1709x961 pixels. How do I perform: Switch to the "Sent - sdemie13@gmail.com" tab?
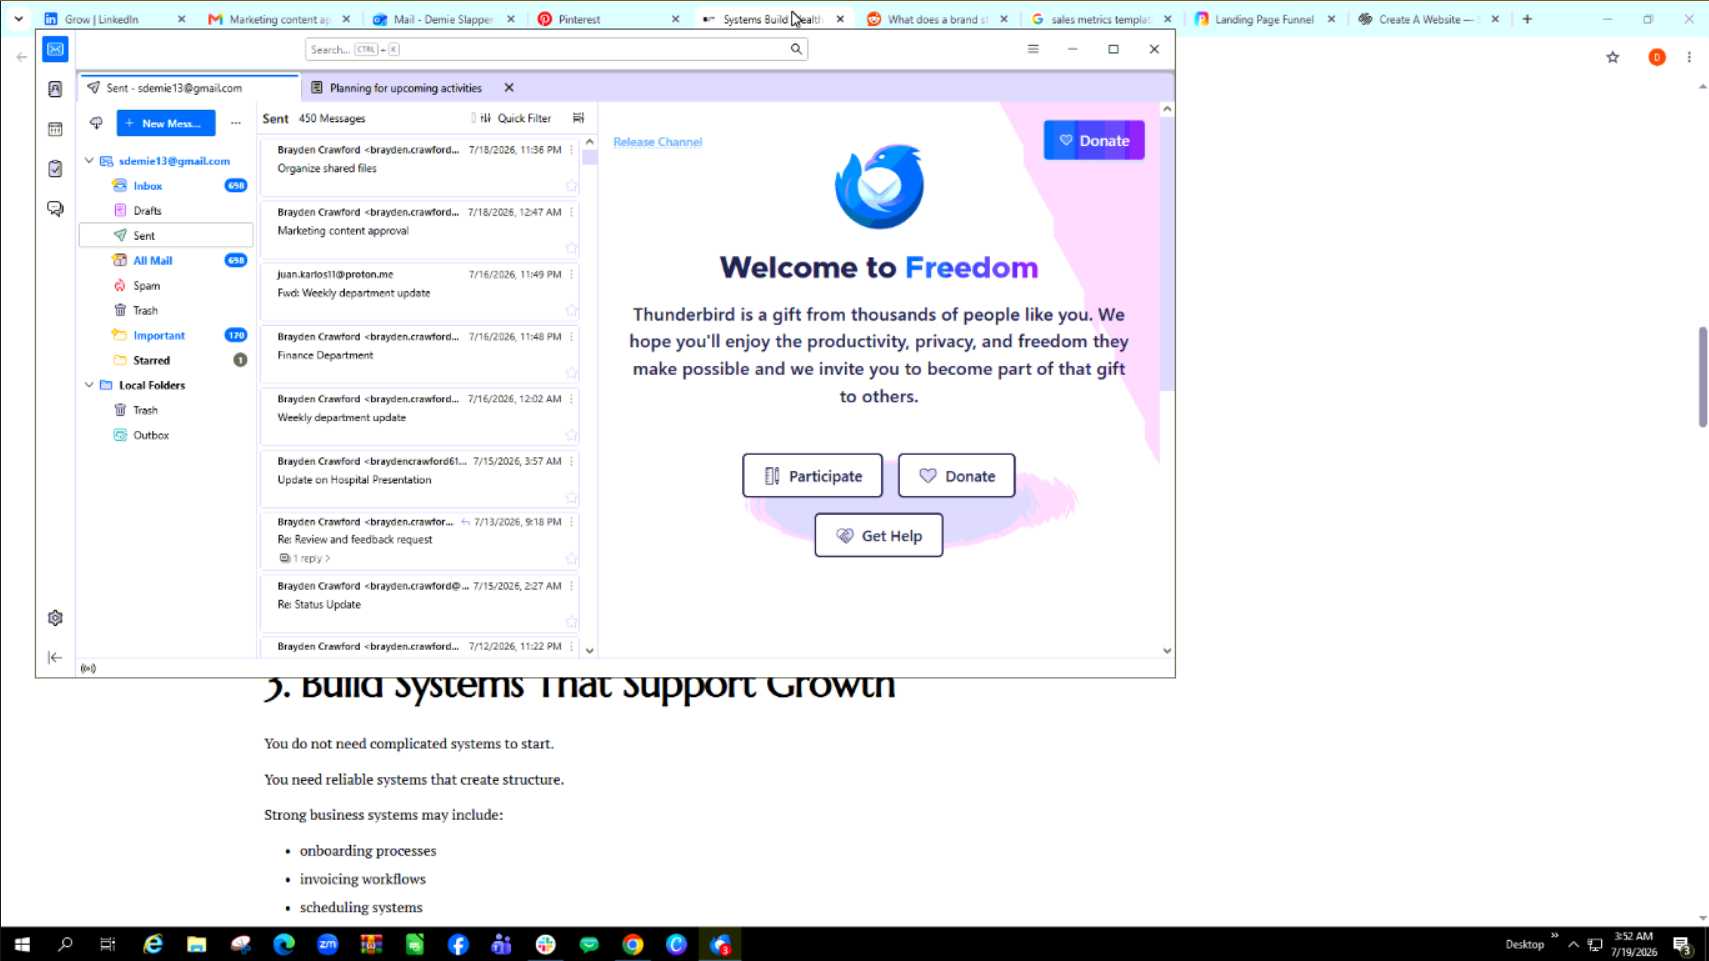tap(189, 88)
